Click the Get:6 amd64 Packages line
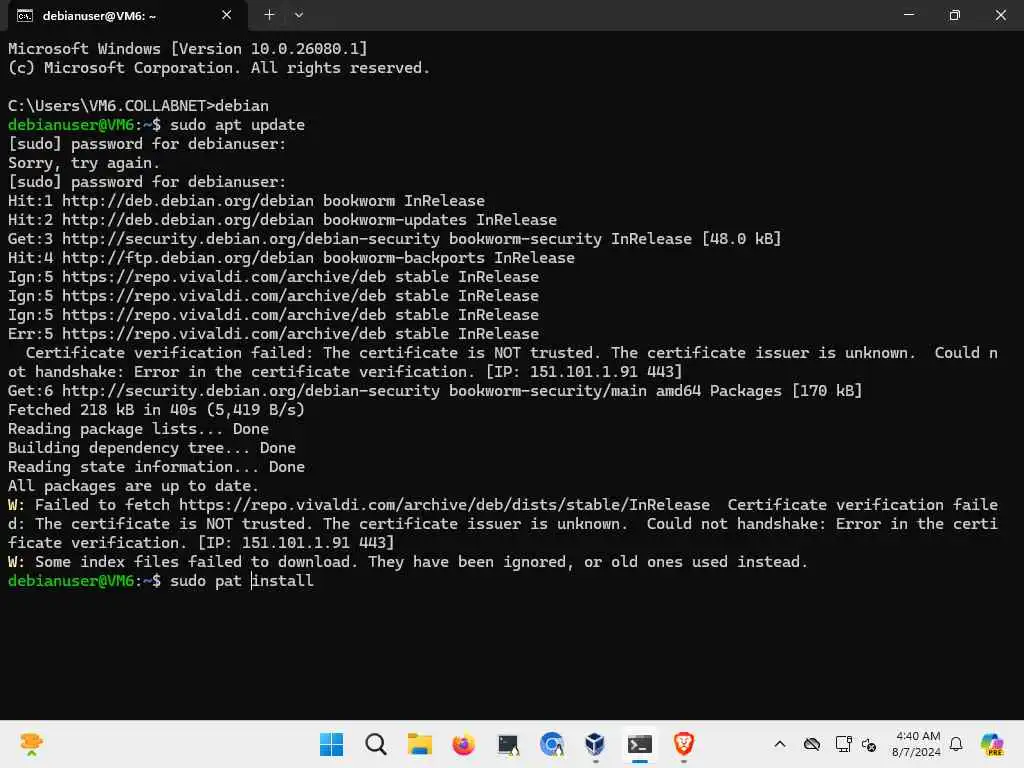 coord(435,391)
